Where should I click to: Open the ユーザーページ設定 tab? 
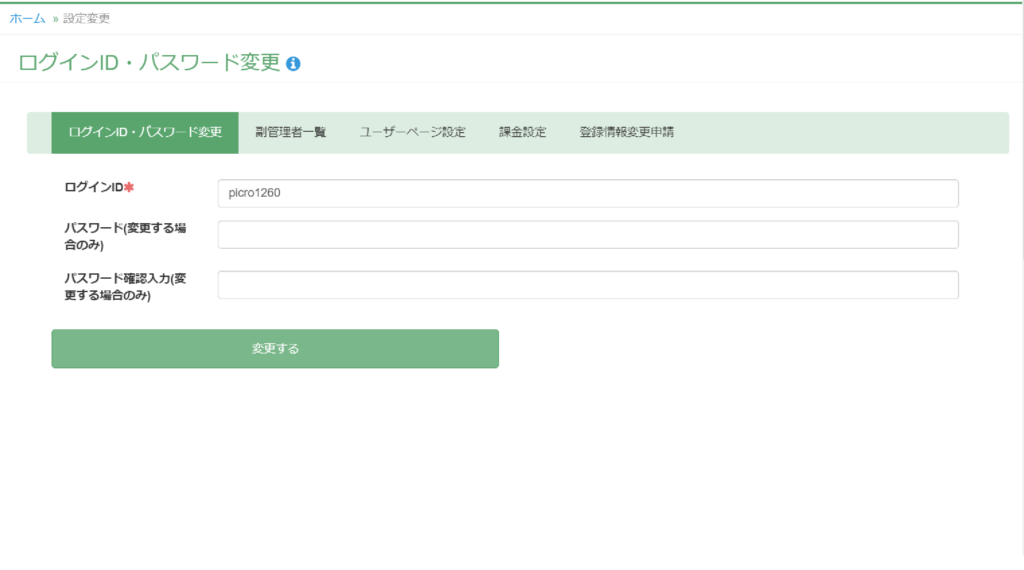click(412, 133)
